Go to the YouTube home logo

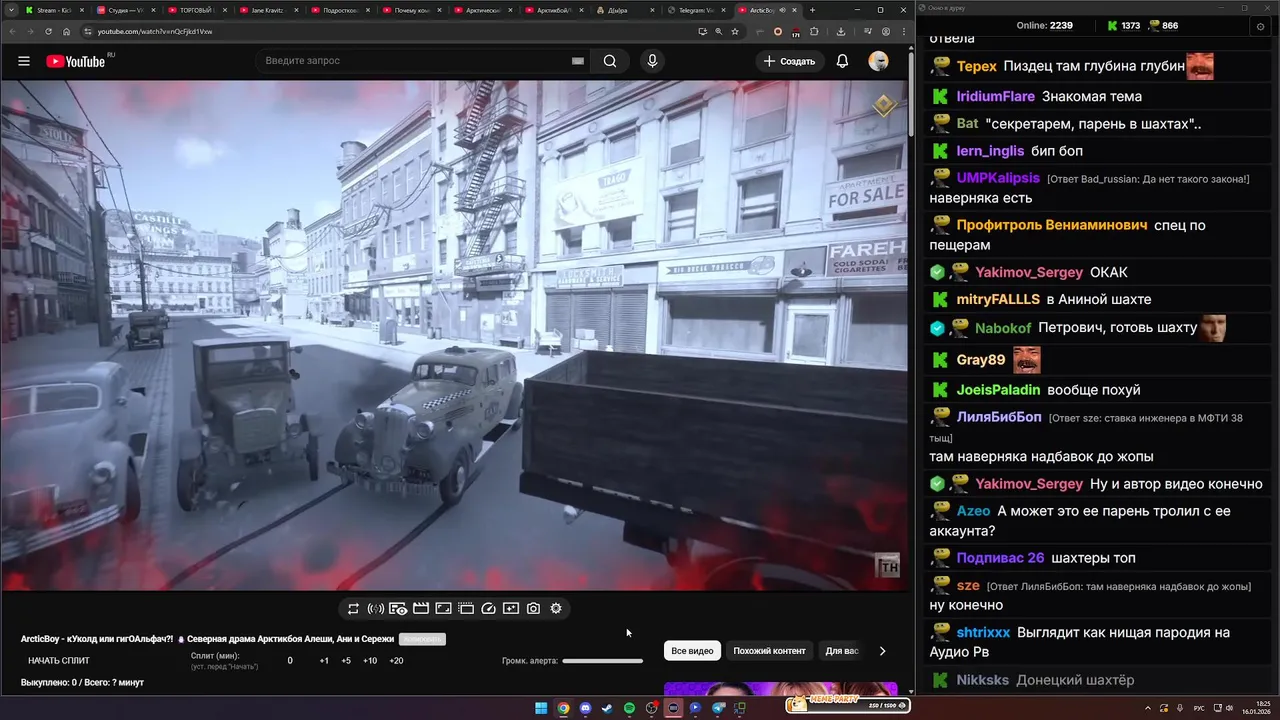click(76, 61)
